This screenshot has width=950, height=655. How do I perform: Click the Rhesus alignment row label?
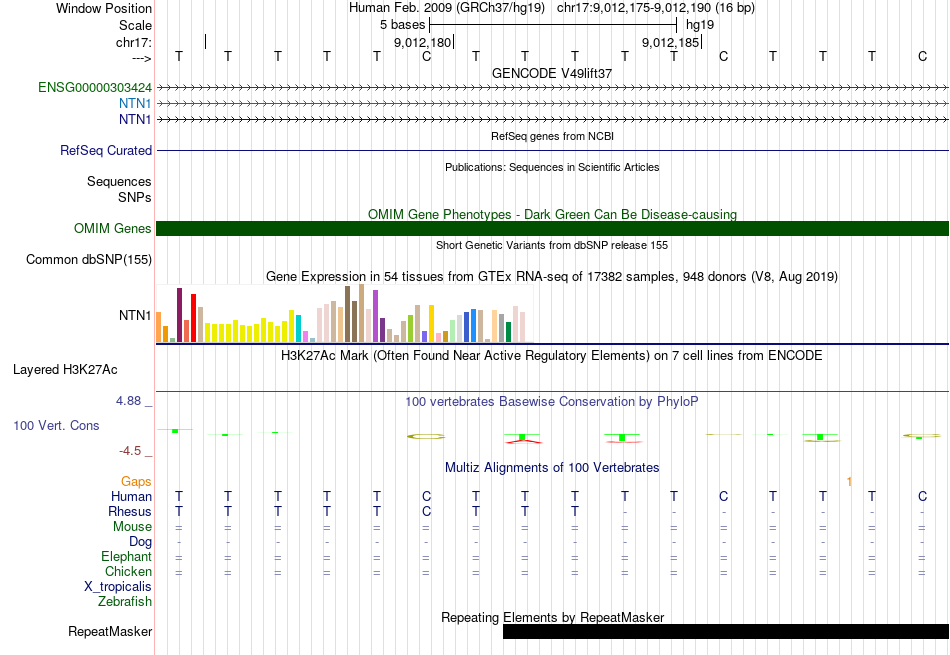(130, 511)
